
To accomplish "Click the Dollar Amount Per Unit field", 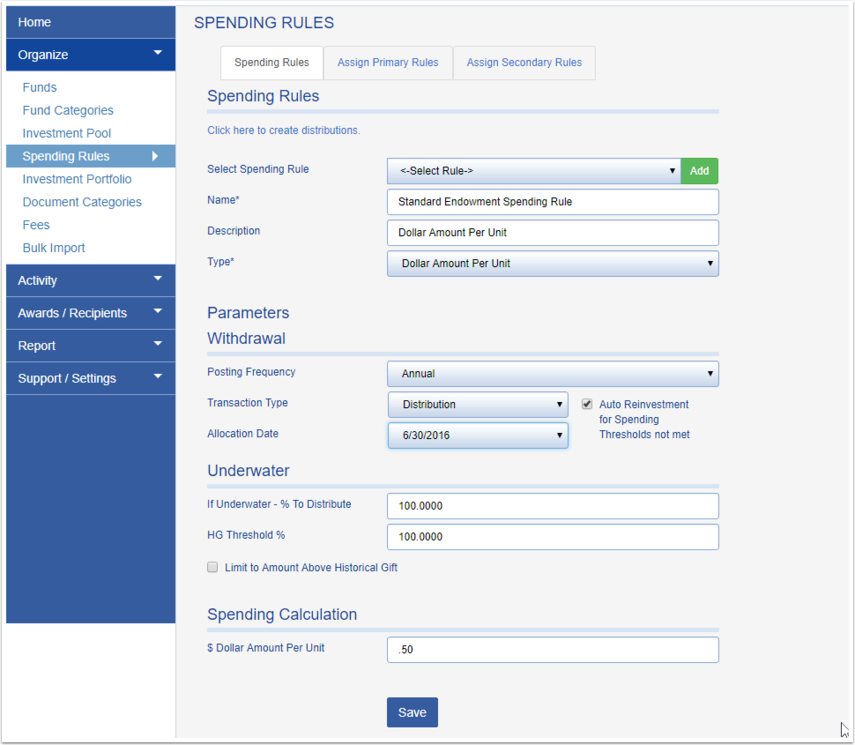I will [553, 650].
